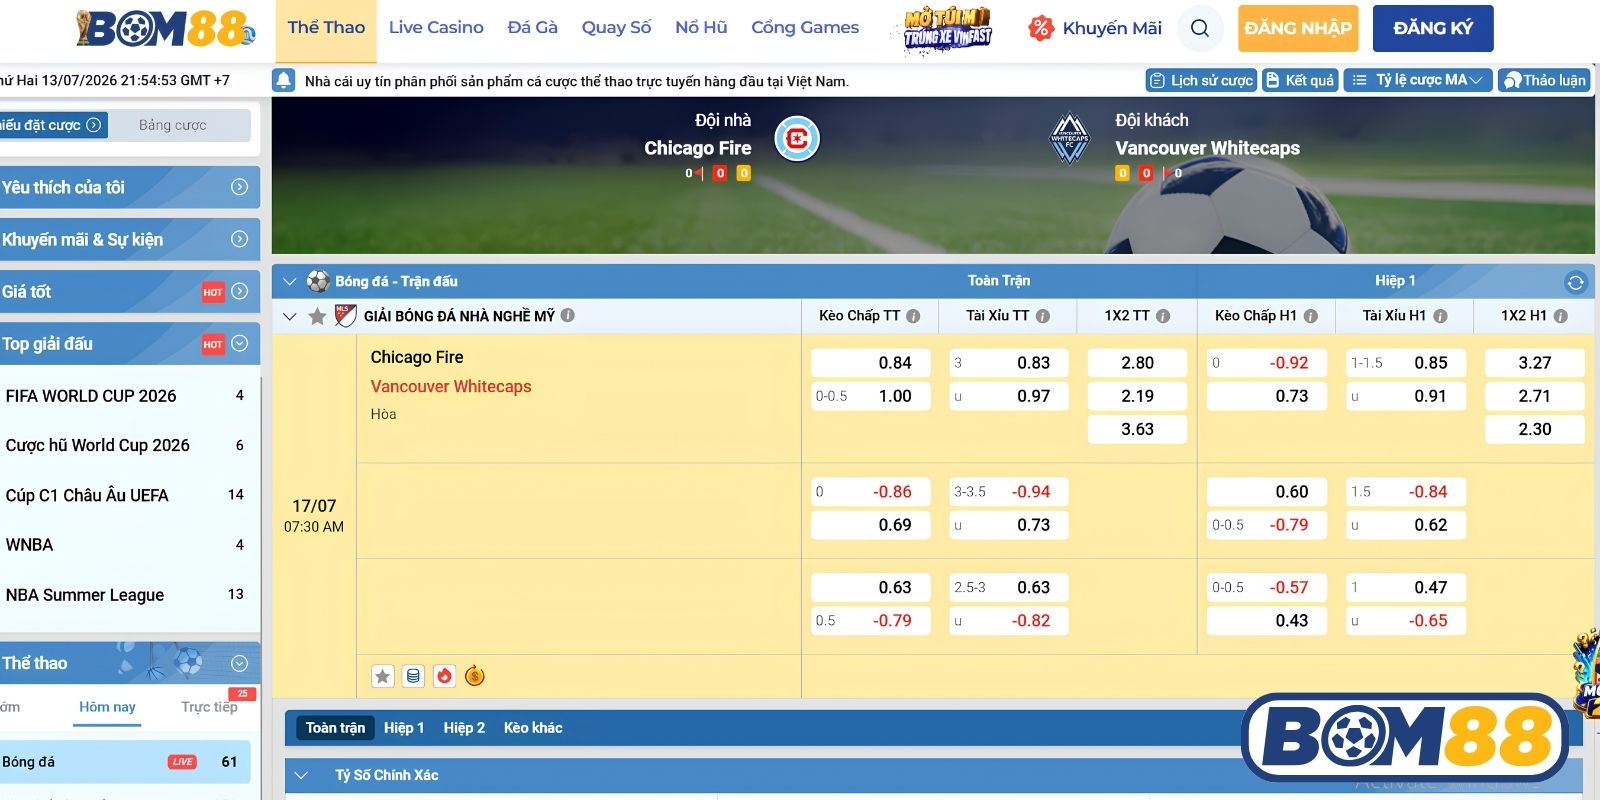Switch to Bảng cược tab
Image resolution: width=1600 pixels, height=800 pixels.
(172, 125)
